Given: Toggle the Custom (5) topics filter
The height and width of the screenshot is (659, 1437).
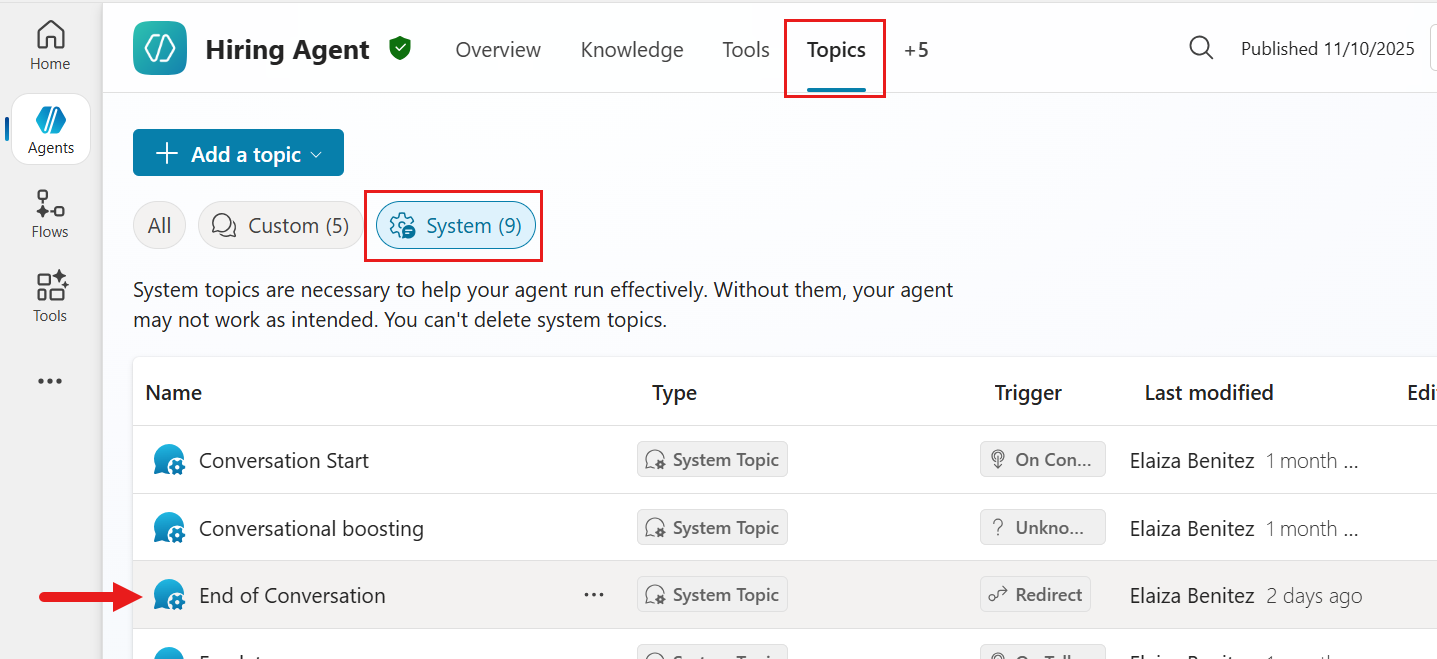Looking at the screenshot, I should tap(280, 225).
